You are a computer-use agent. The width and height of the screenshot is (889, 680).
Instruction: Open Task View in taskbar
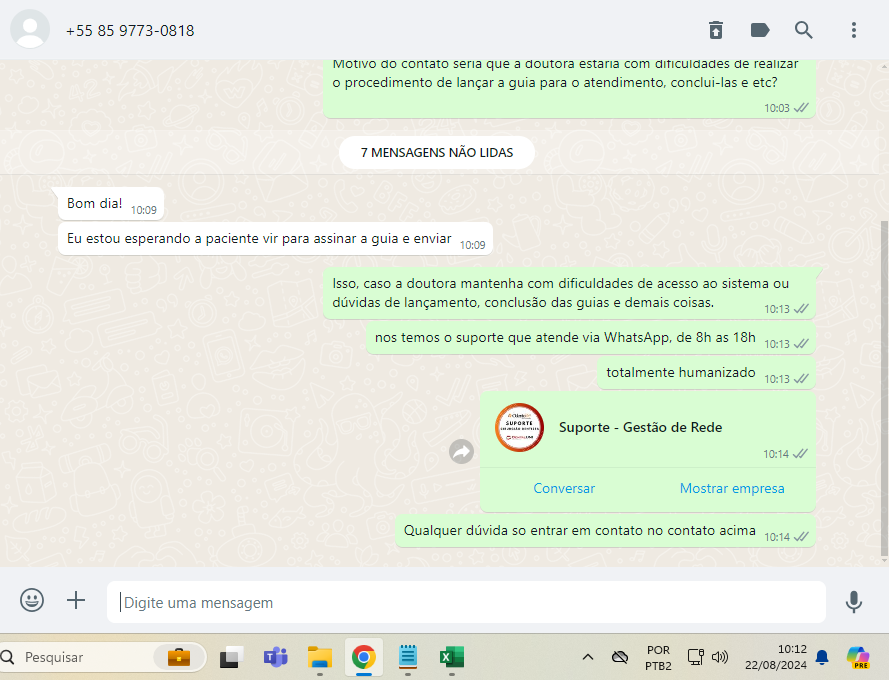(x=231, y=657)
